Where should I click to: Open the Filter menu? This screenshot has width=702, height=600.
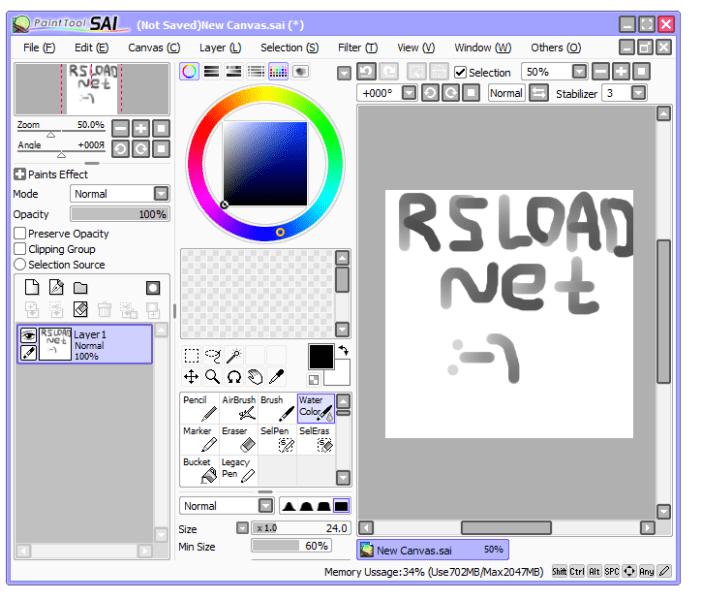(358, 48)
